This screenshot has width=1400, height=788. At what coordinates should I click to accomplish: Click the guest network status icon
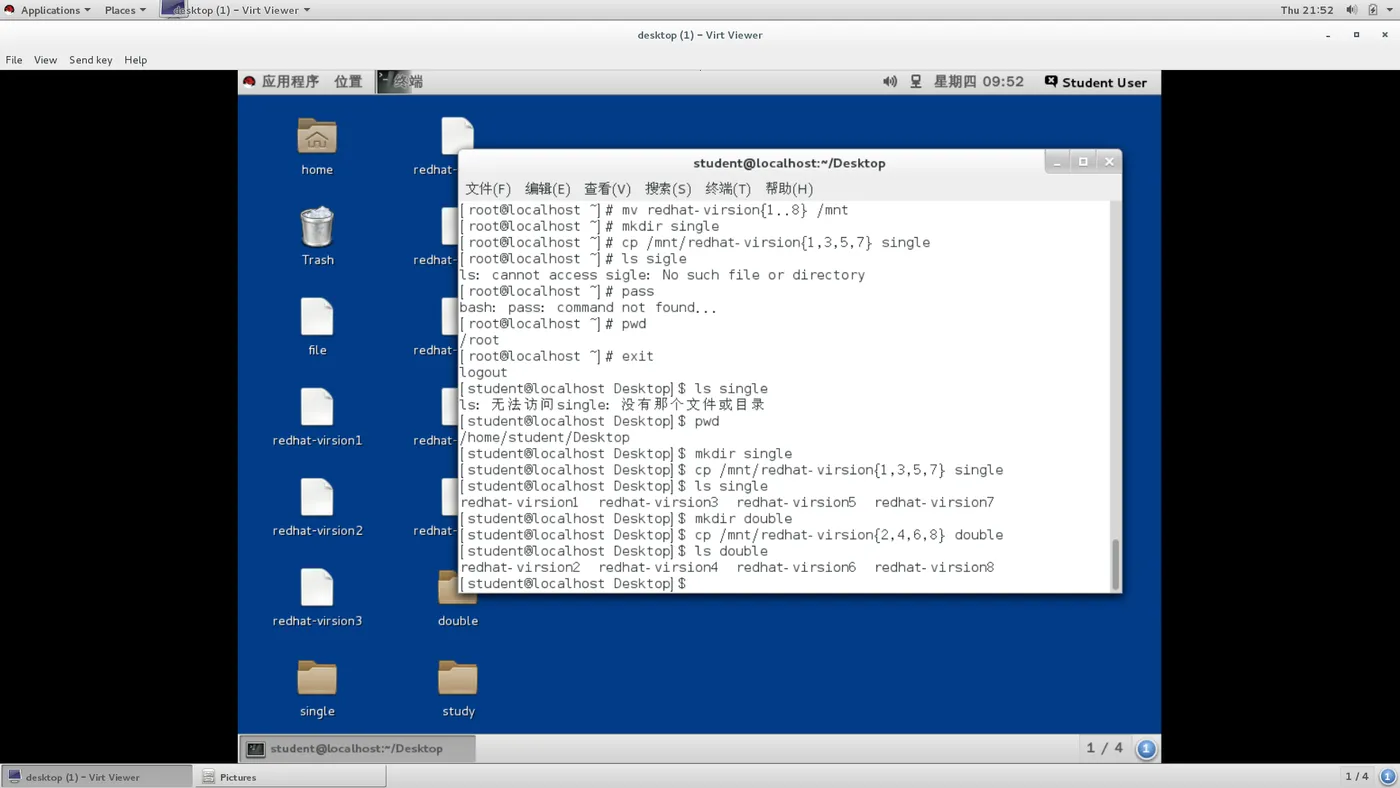click(916, 82)
